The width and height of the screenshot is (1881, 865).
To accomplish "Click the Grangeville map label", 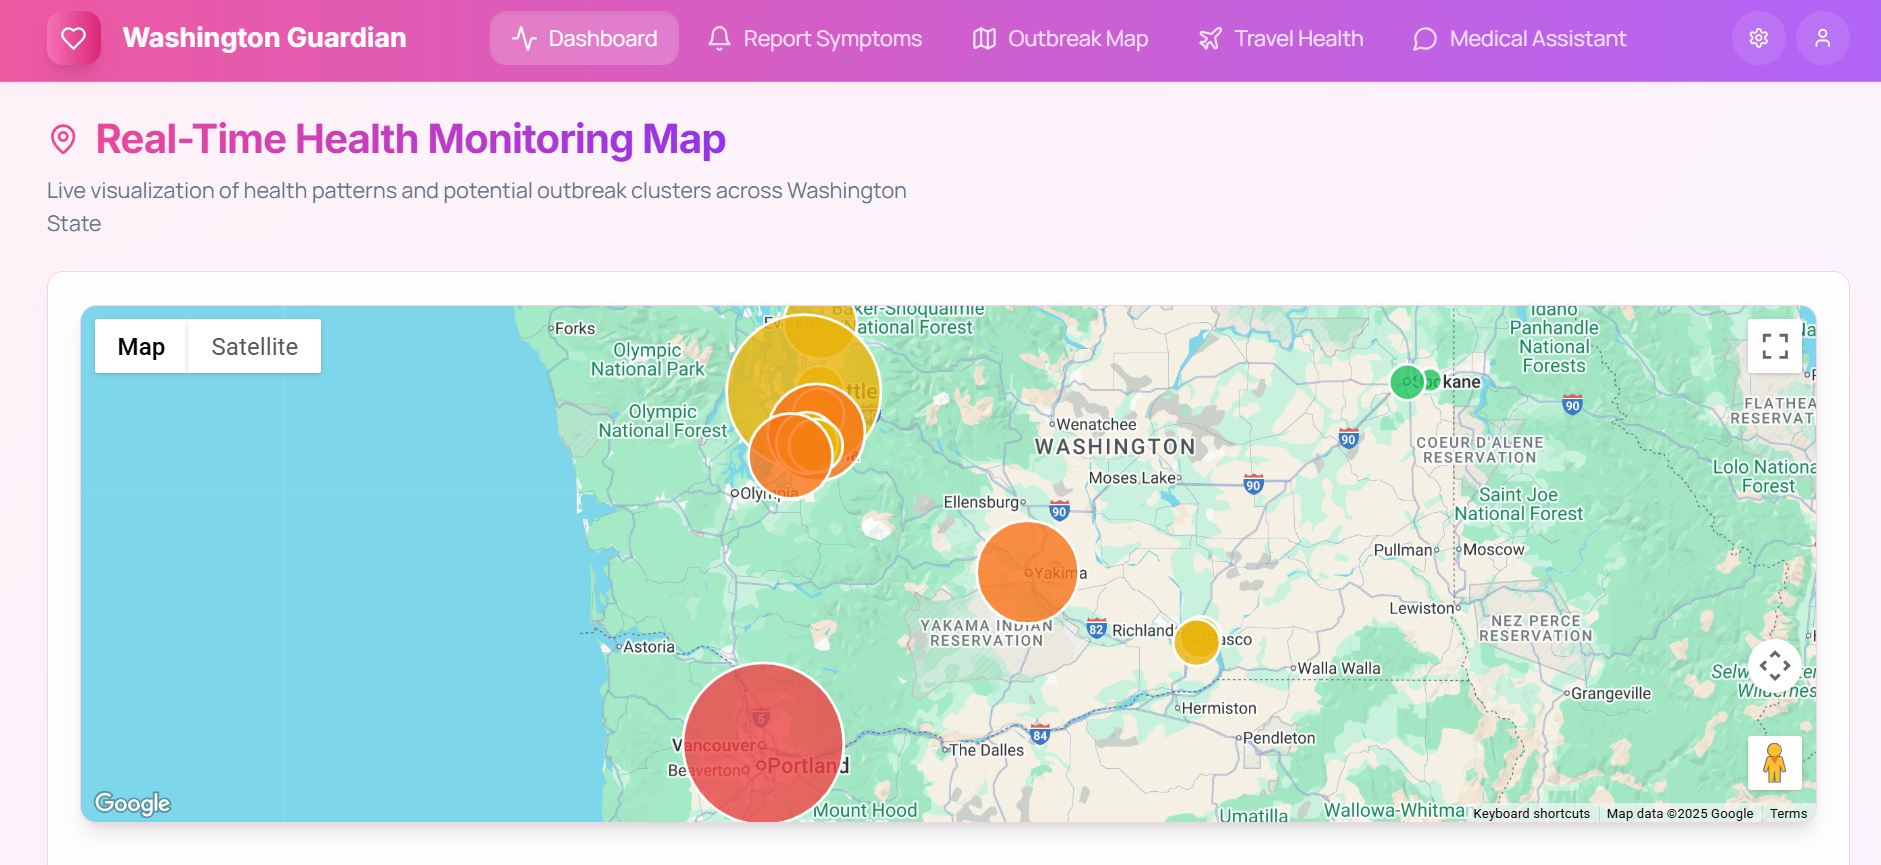I will (x=1611, y=693).
